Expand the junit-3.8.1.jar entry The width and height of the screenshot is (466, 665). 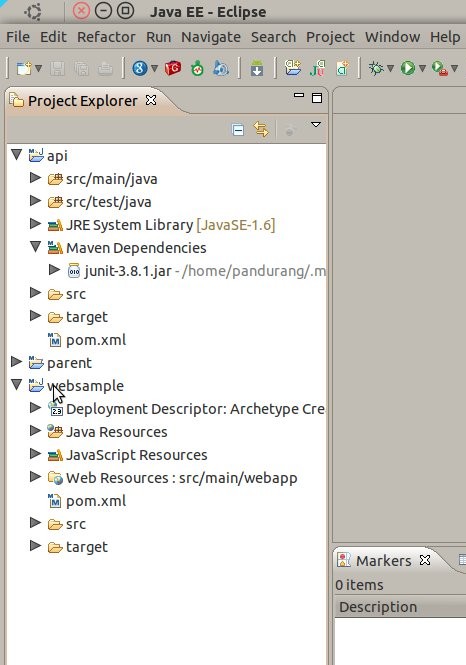[x=54, y=269]
